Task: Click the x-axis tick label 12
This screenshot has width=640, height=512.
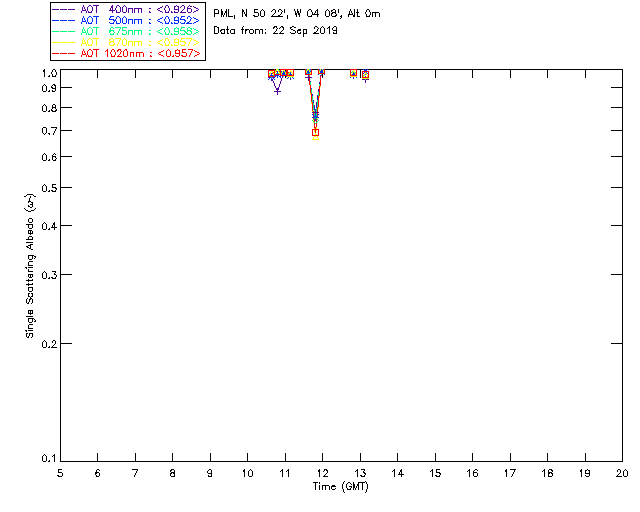Action: (x=322, y=473)
